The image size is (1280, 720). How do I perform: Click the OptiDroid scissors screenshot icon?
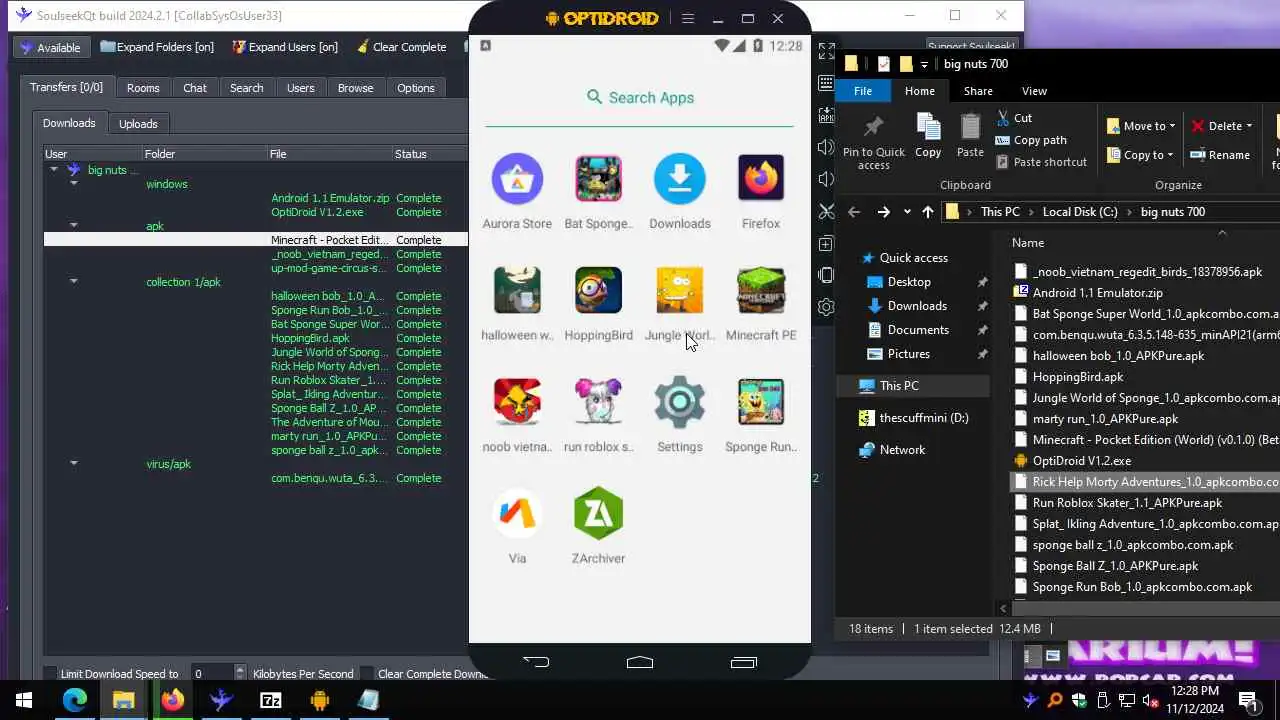click(x=826, y=211)
